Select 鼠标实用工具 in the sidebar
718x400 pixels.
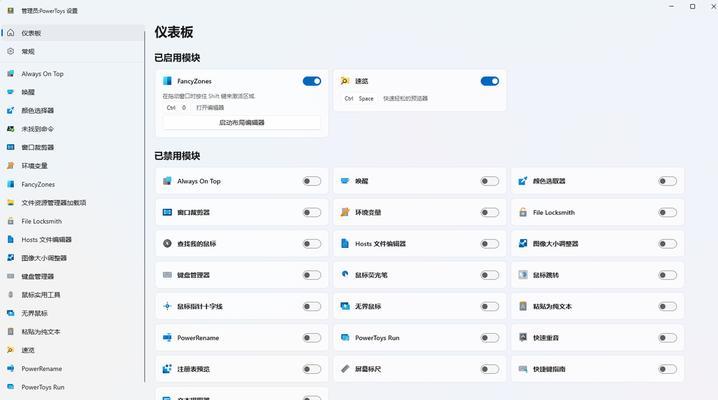pos(72,295)
